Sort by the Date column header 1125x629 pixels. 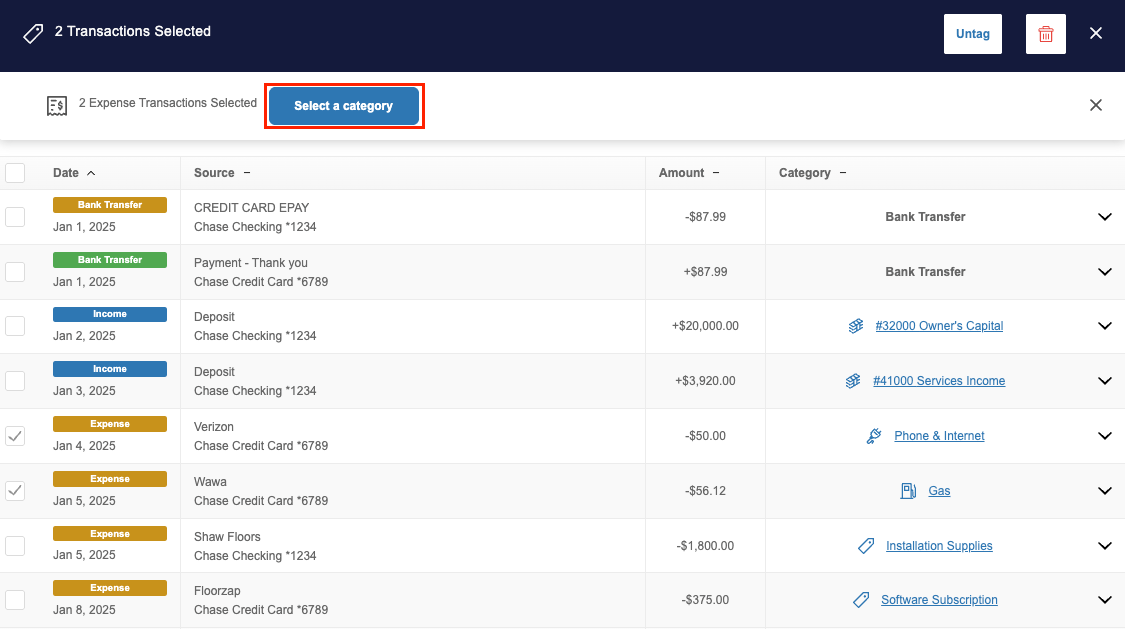click(66, 173)
